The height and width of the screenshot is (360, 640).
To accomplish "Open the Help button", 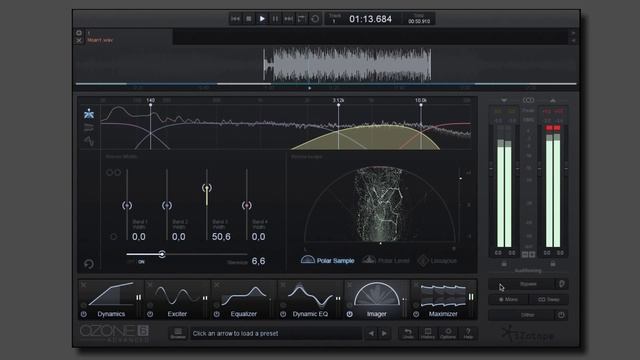I will 468,333.
